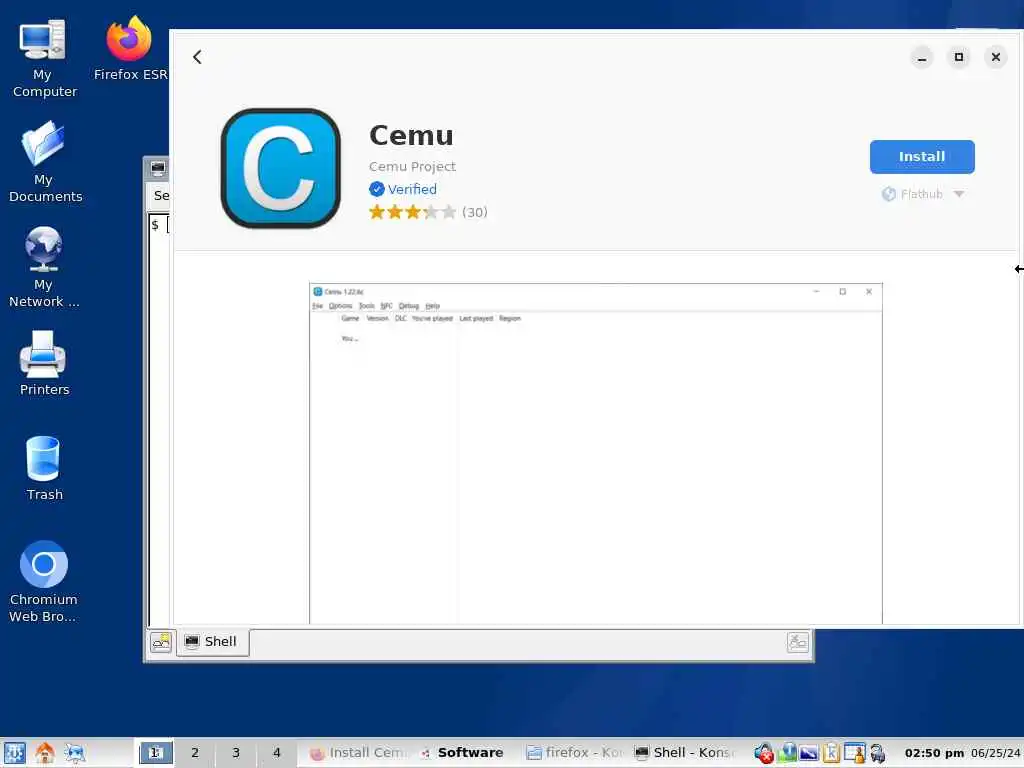The image size is (1024, 768).
Task: Close the Software window
Action: click(x=995, y=57)
